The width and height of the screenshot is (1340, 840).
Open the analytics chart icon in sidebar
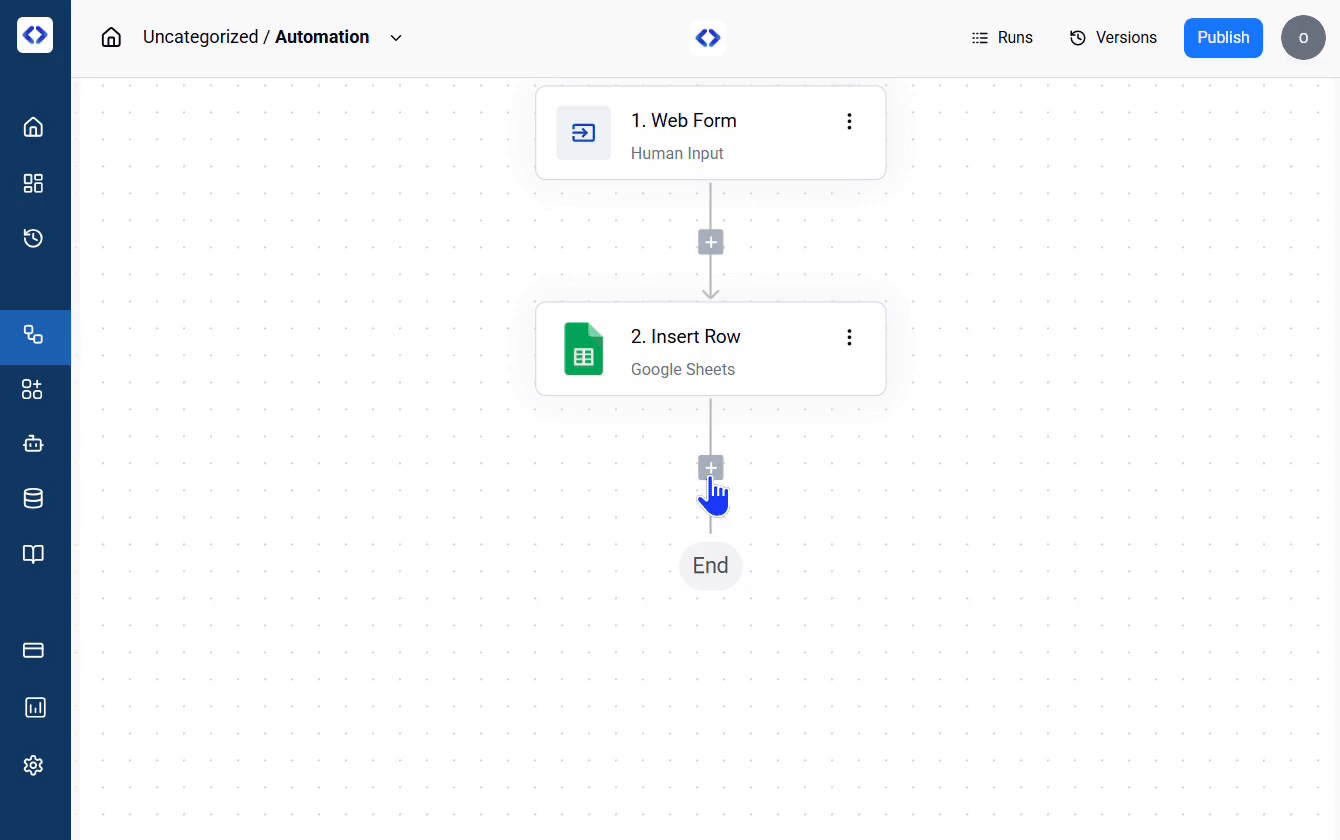(x=35, y=708)
